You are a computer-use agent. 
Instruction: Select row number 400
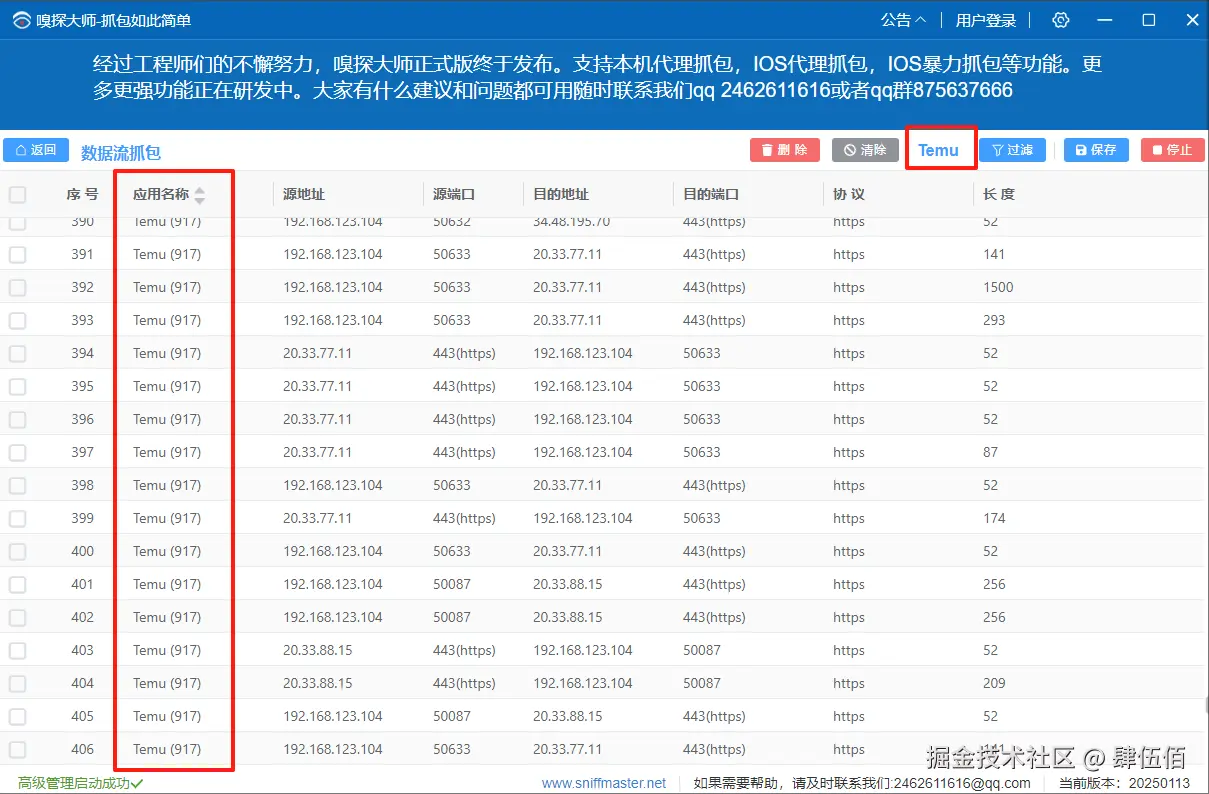(82, 551)
